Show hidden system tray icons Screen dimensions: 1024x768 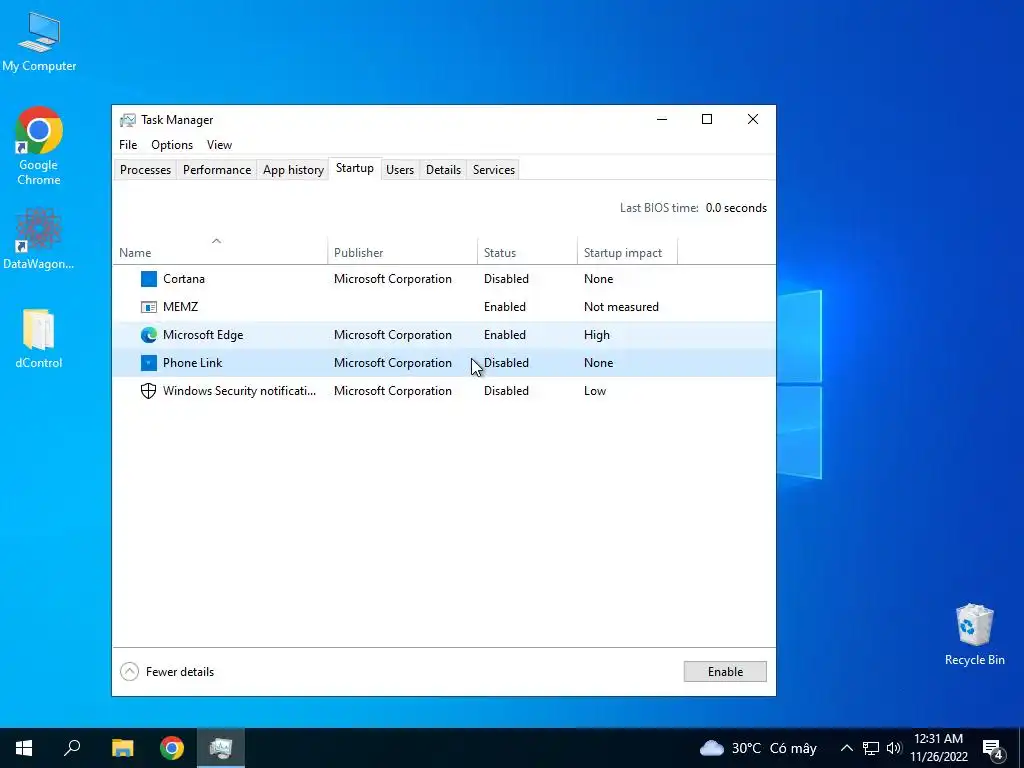846,748
